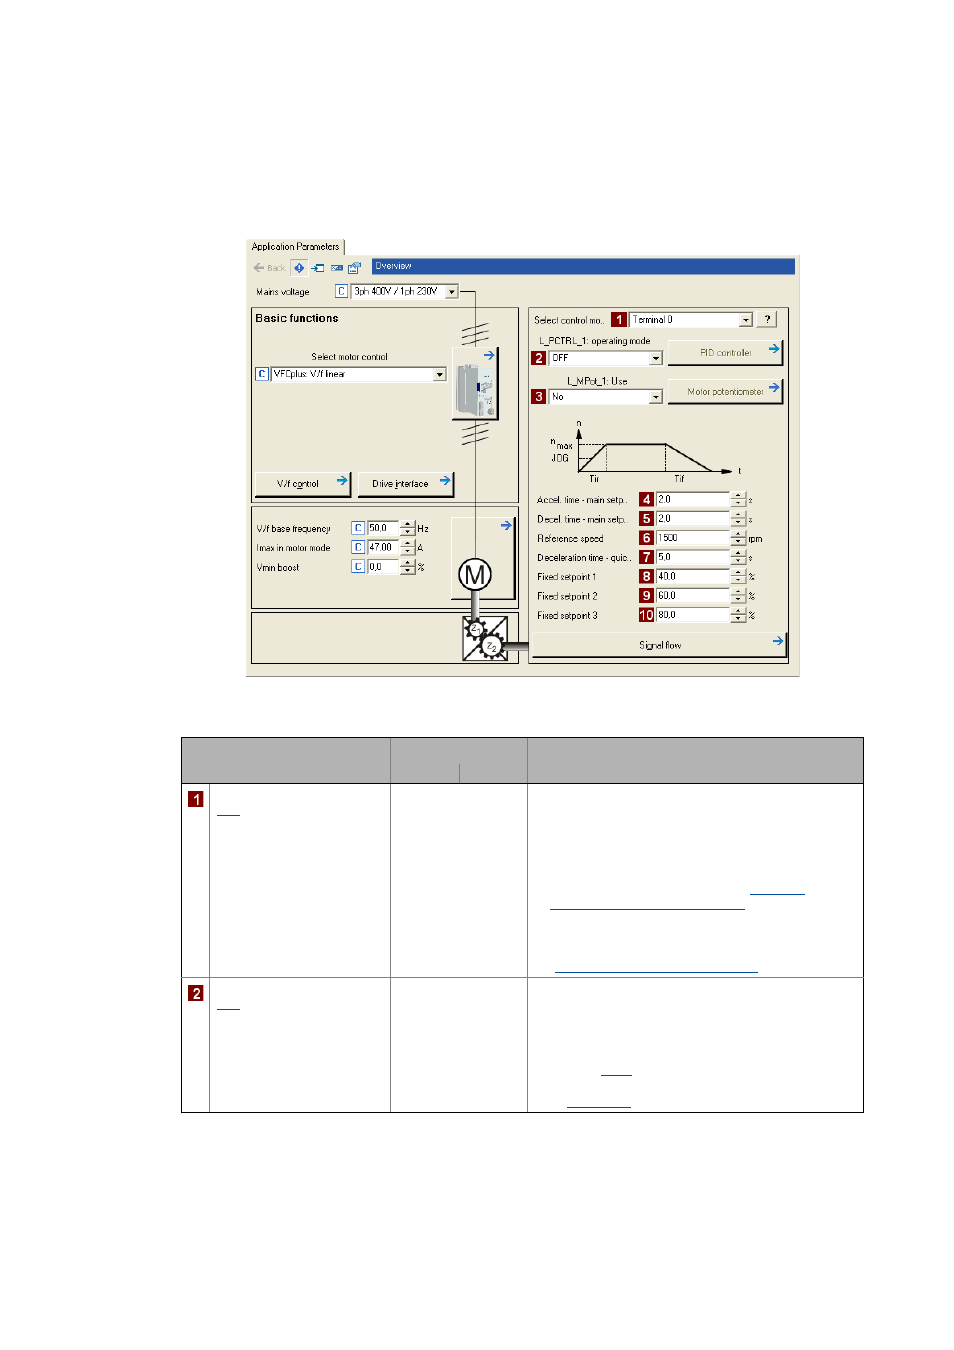Click the Fixed setpoint 1 spinner arrows
This screenshot has width=954, height=1350.
pyautogui.click(x=738, y=576)
